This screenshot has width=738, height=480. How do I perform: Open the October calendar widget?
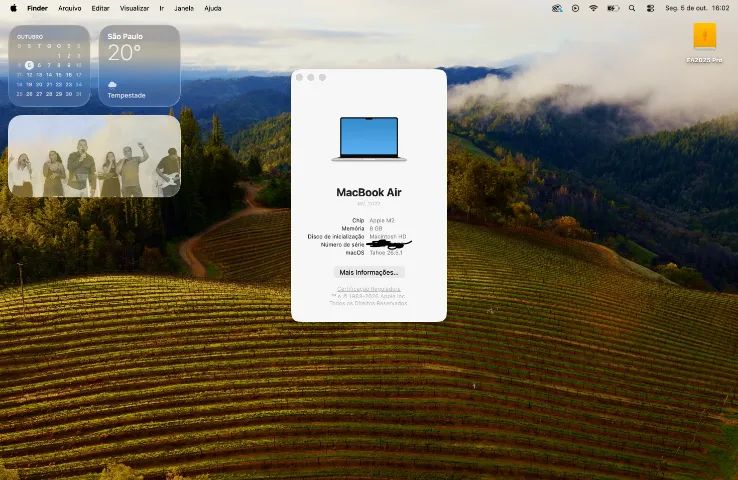49,66
